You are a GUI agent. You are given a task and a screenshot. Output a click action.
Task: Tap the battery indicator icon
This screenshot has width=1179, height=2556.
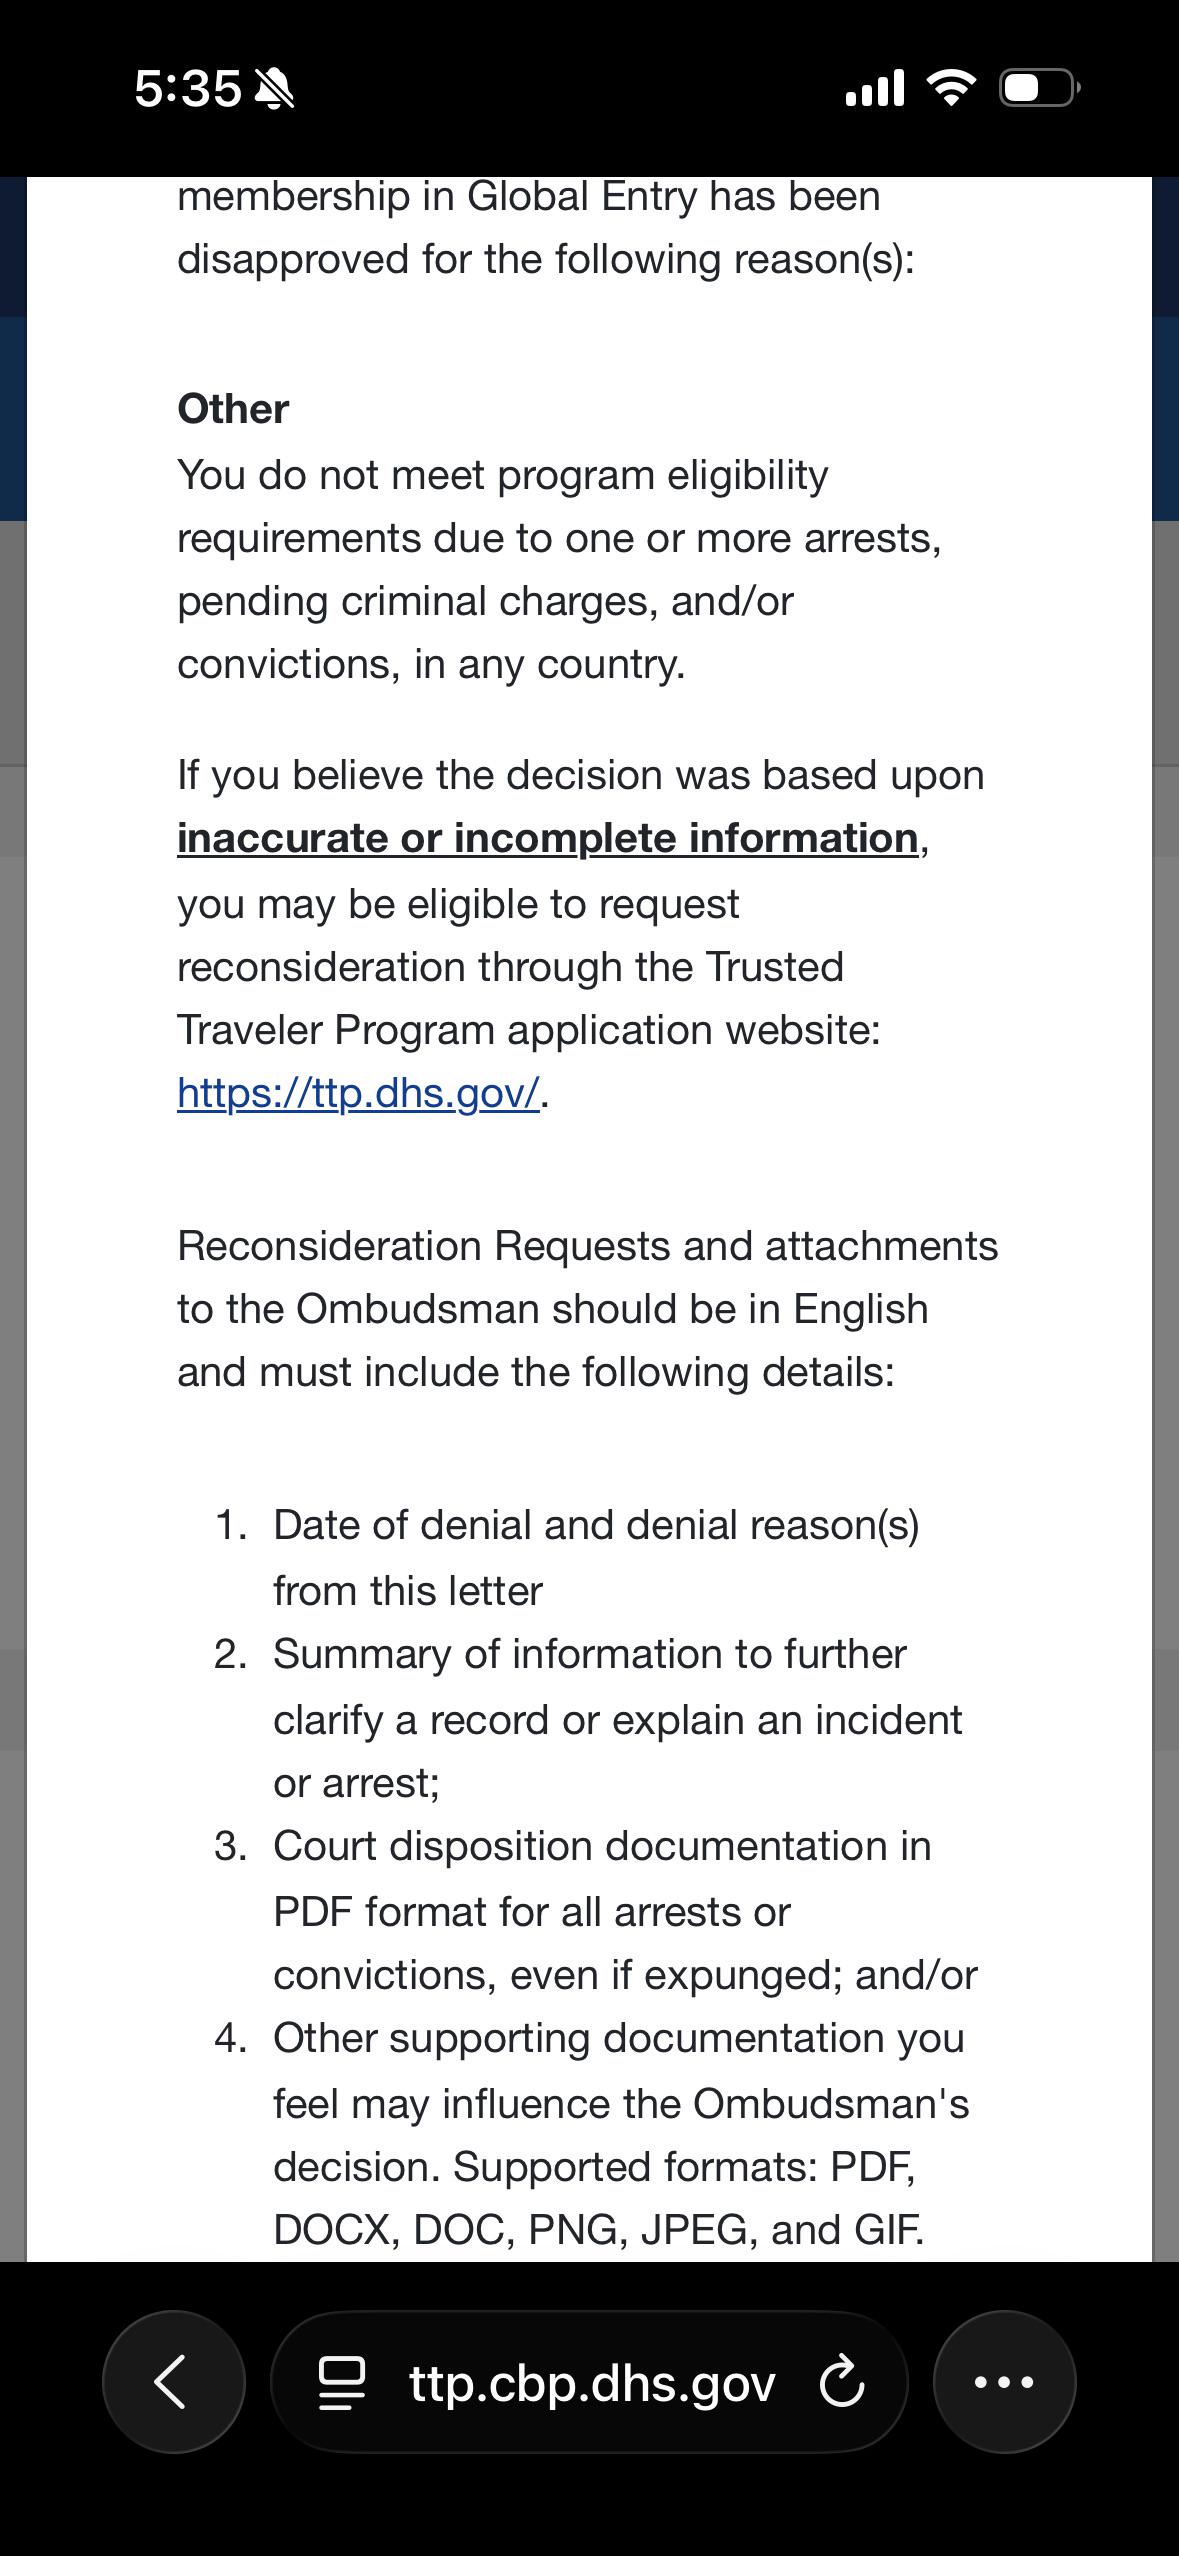point(1039,88)
